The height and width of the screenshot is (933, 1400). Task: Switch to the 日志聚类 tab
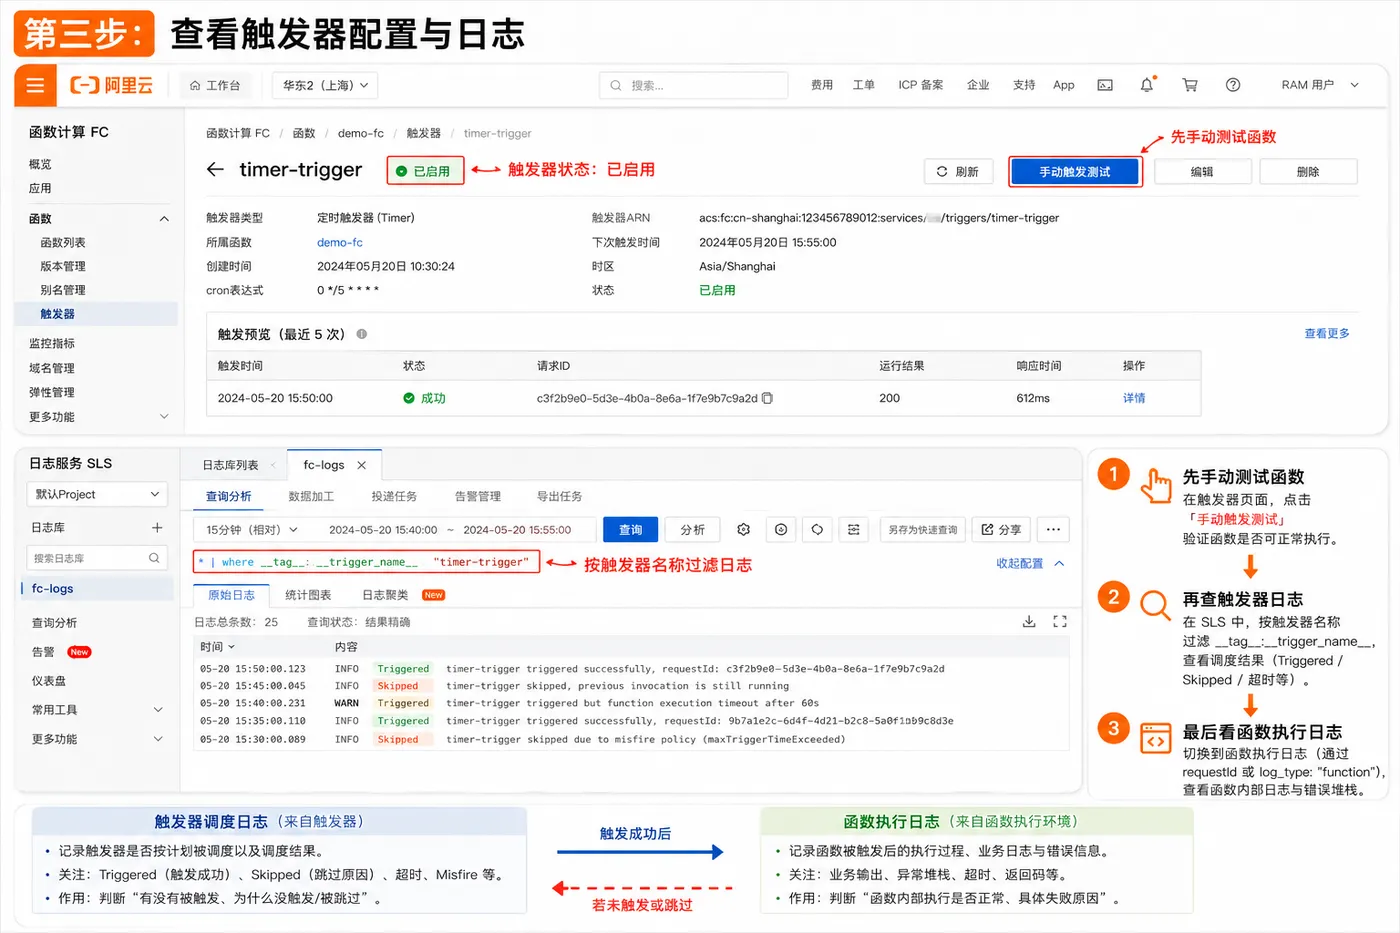(x=385, y=595)
